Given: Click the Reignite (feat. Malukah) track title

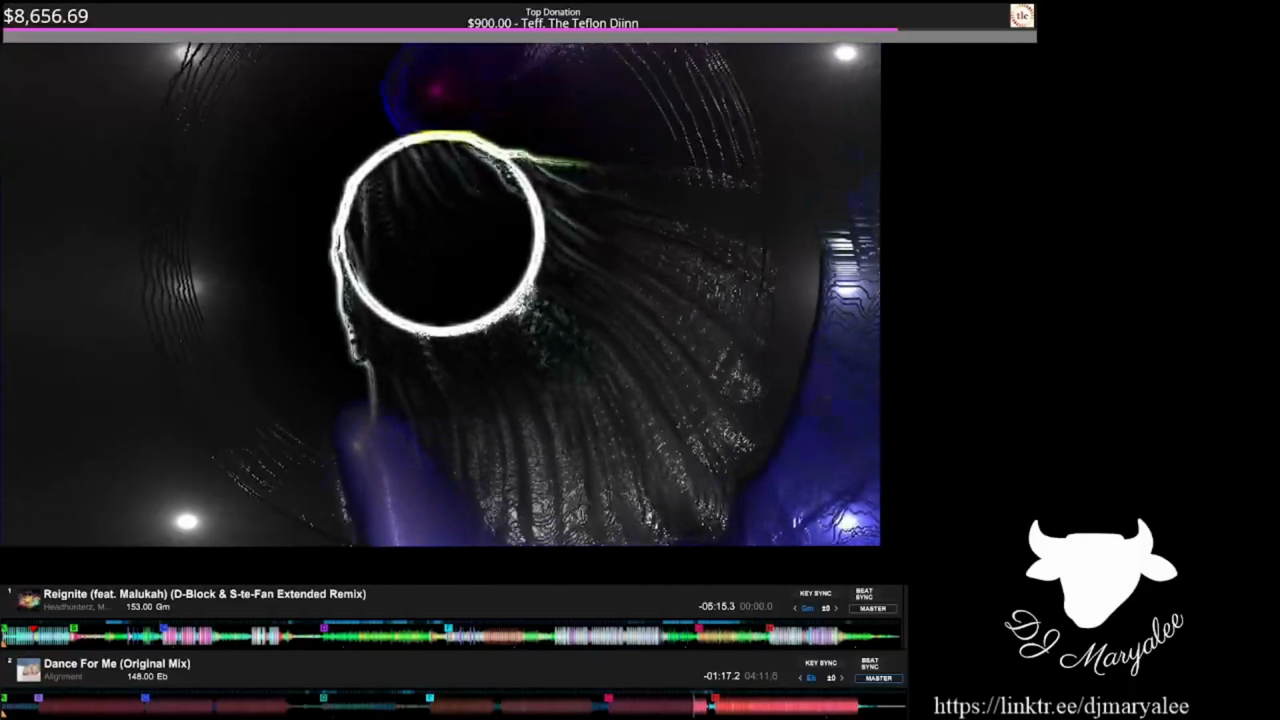Looking at the screenshot, I should click(x=204, y=593).
